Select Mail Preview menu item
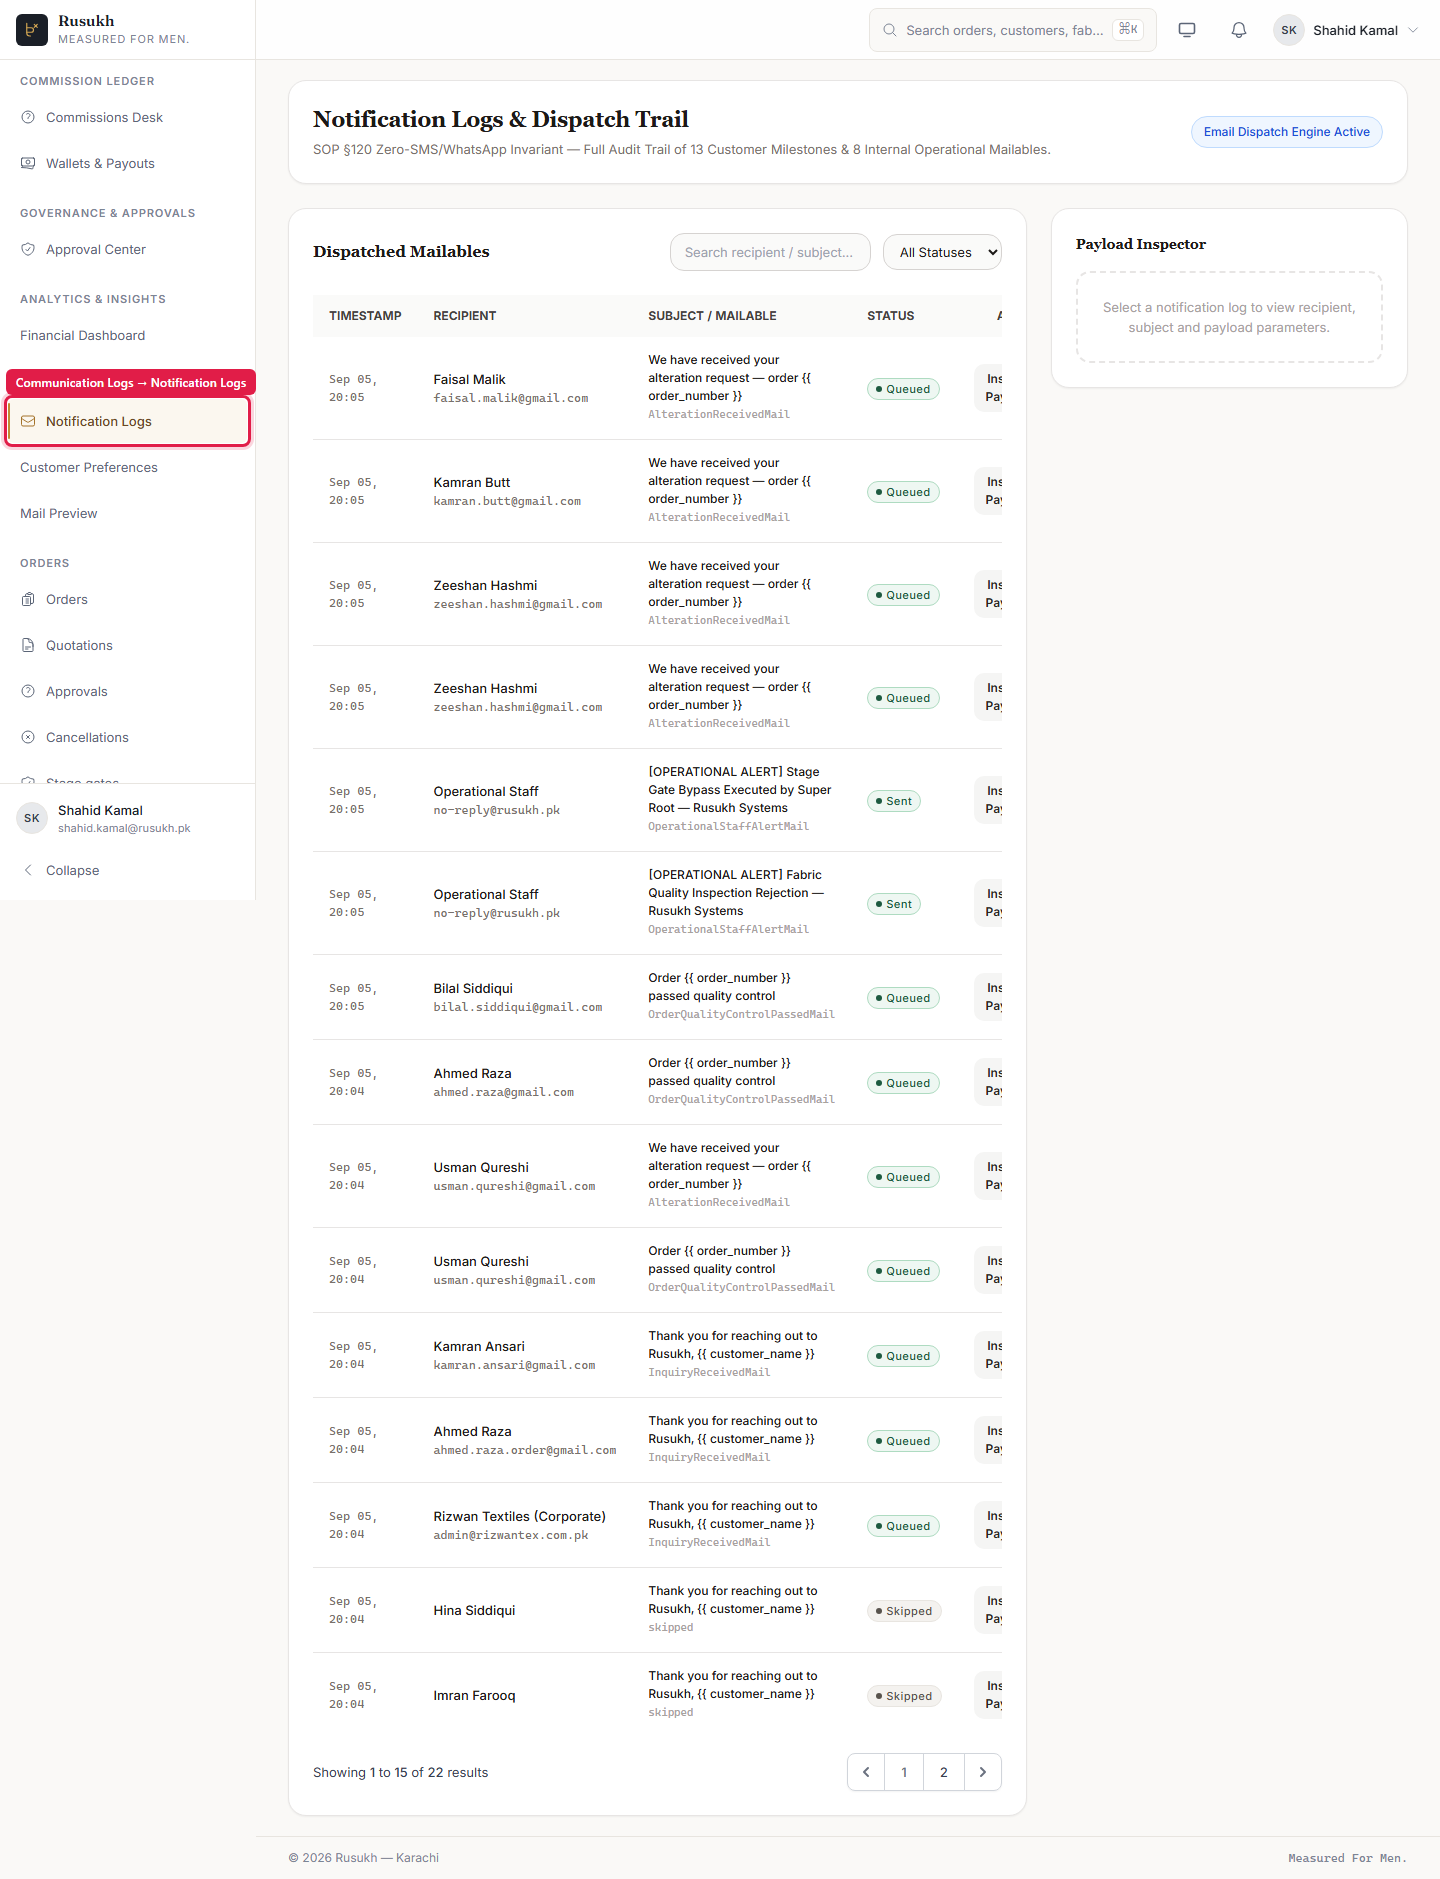 click(59, 514)
